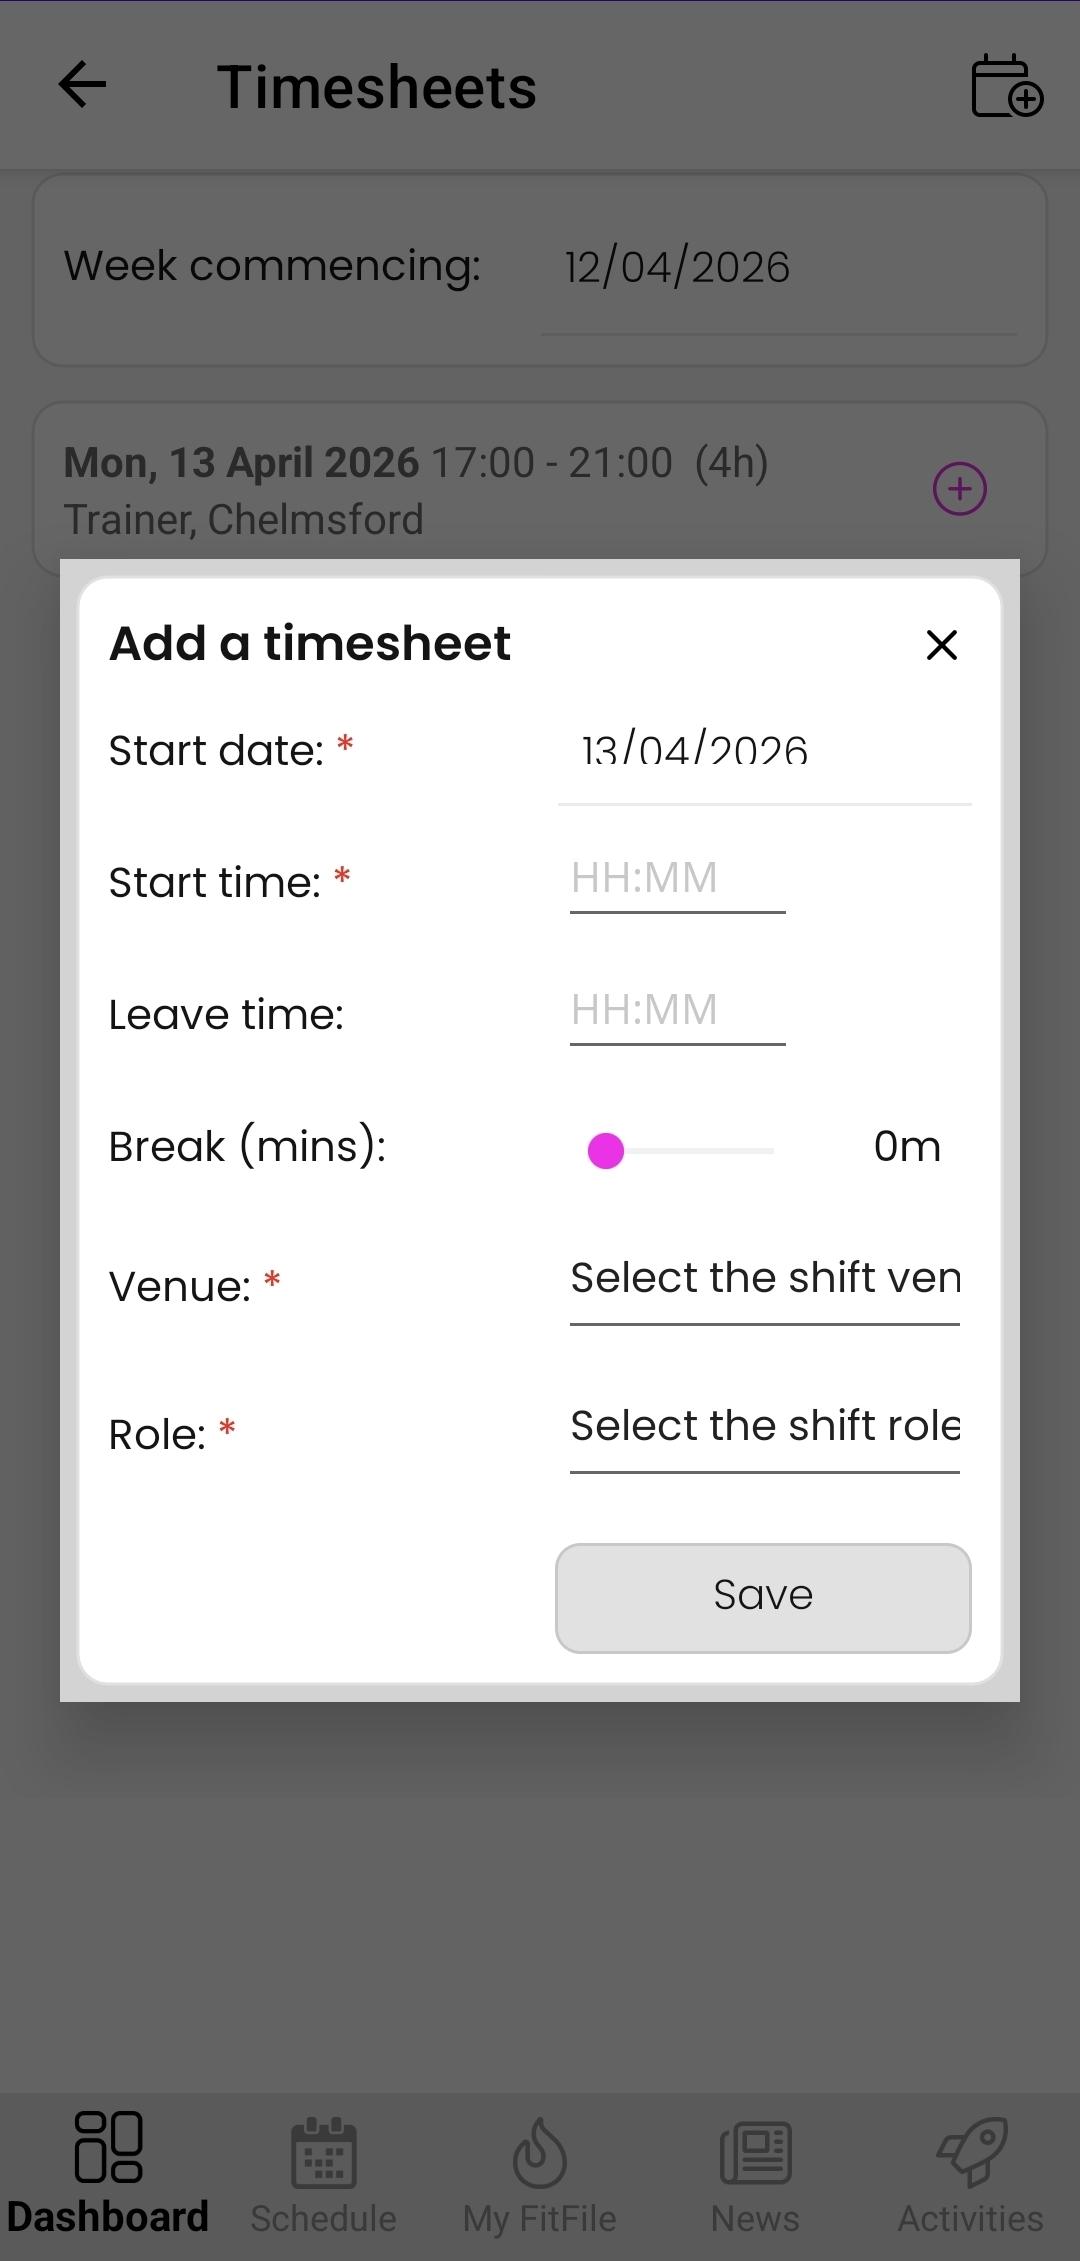This screenshot has height=2261, width=1080.
Task: Switch to the Schedule tab
Action: (x=323, y=2171)
